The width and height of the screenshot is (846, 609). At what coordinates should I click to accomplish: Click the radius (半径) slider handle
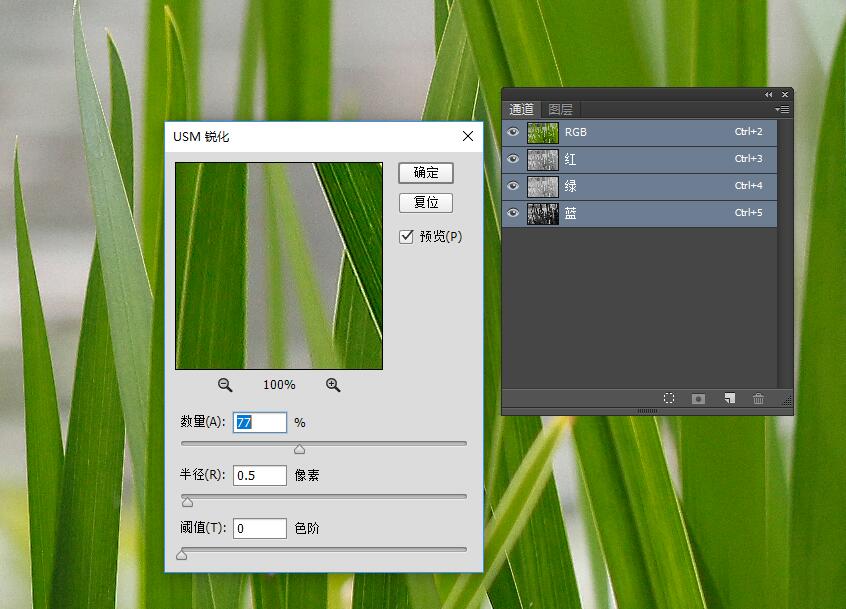(x=187, y=502)
